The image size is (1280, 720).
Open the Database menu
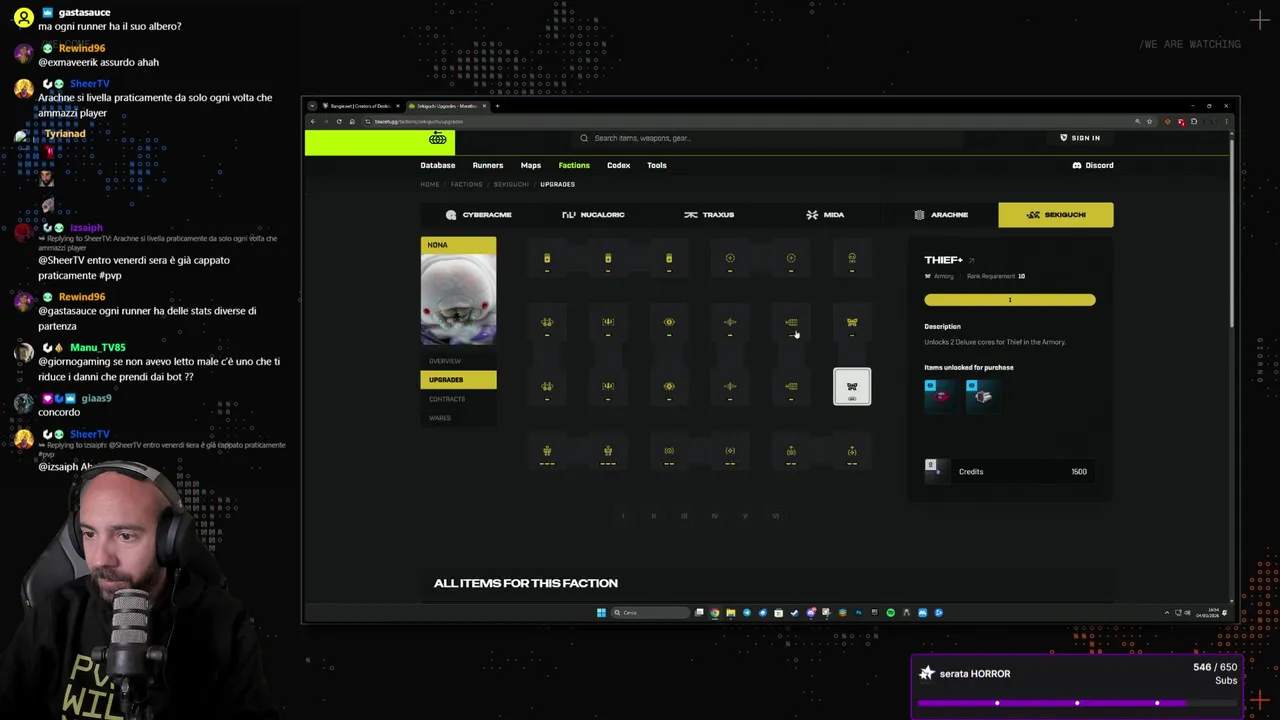(437, 165)
